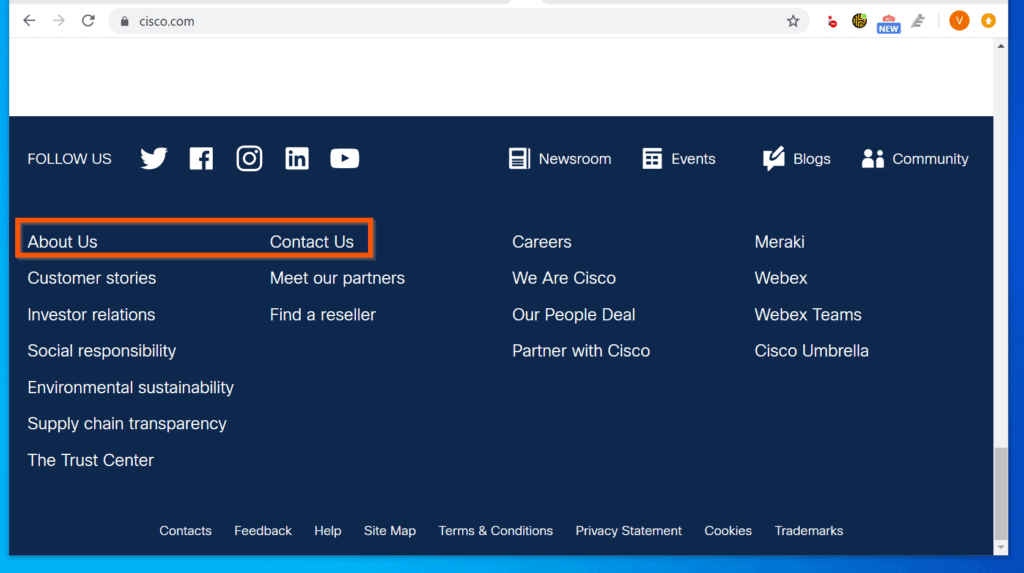Click the vertical scrollbar thumb
The width and height of the screenshot is (1024, 573).
pos(1000,493)
